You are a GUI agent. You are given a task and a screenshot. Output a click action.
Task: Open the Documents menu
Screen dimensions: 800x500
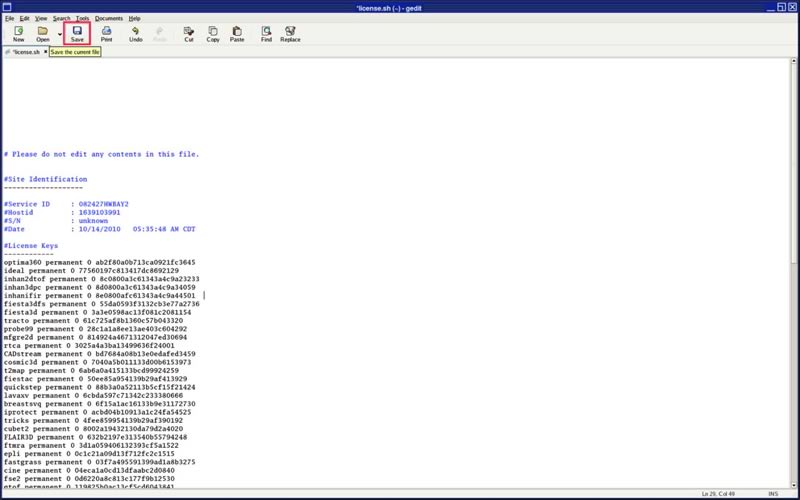[109, 18]
